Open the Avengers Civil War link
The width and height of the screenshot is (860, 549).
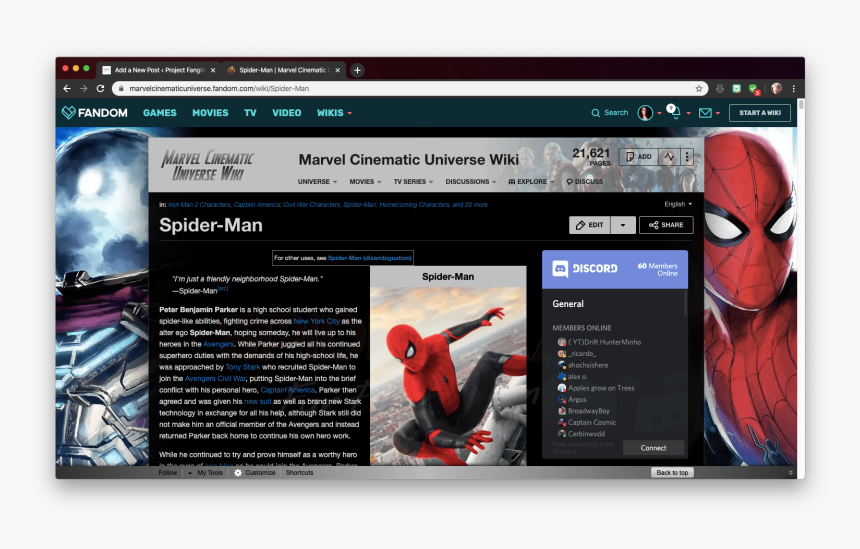point(215,379)
